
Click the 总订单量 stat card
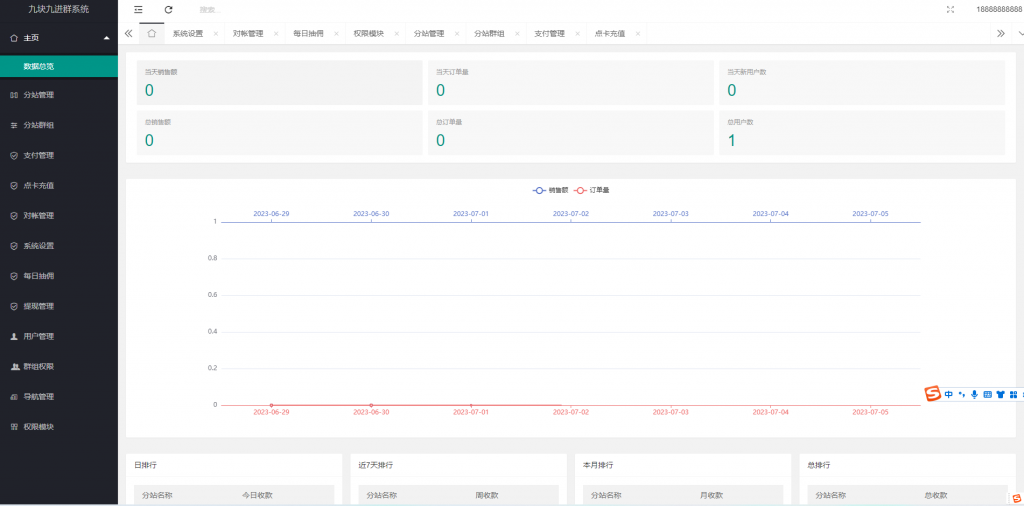point(571,133)
